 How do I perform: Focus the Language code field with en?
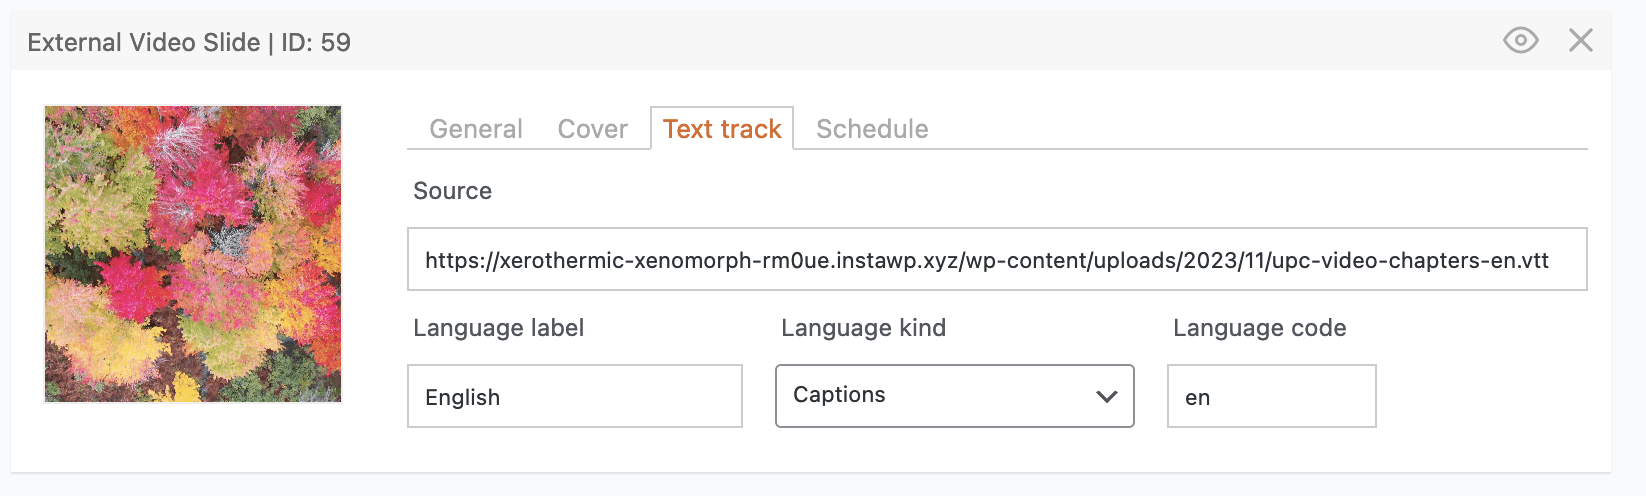click(x=1271, y=397)
